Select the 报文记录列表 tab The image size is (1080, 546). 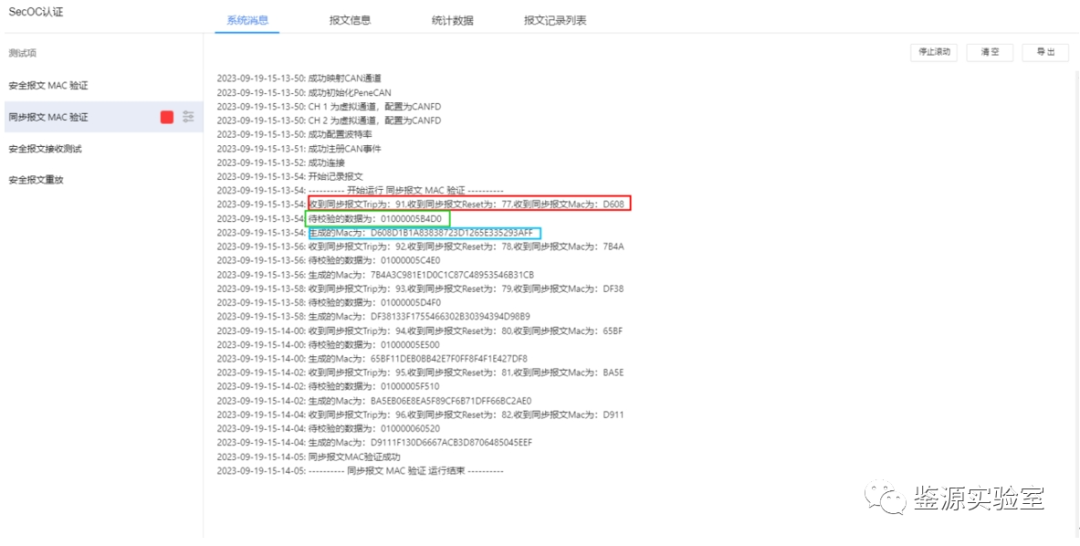(x=555, y=20)
